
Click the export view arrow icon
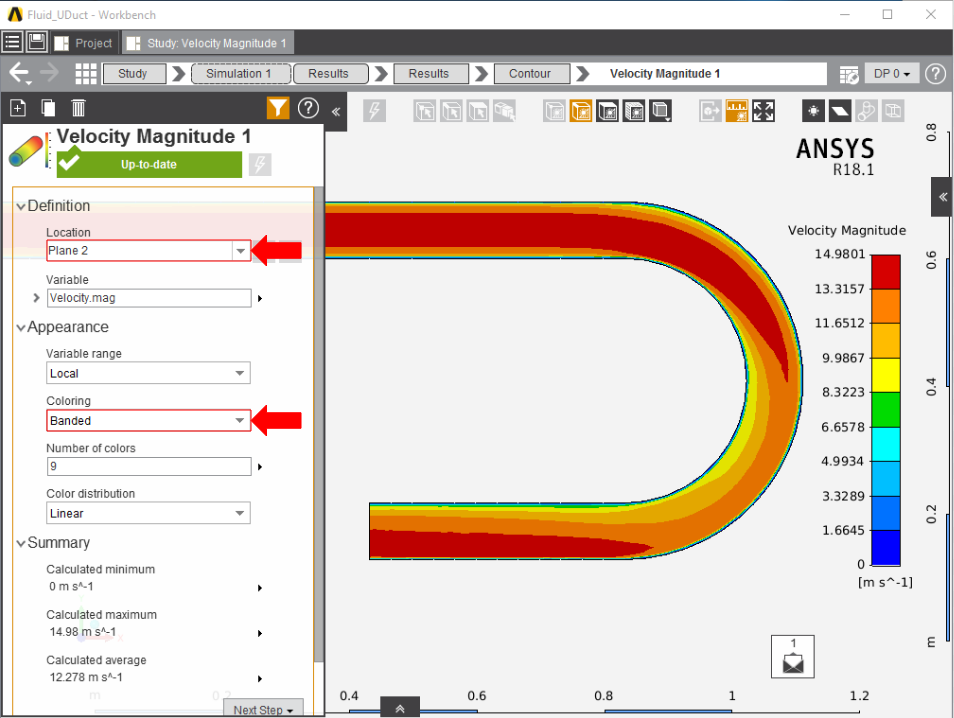click(x=710, y=111)
